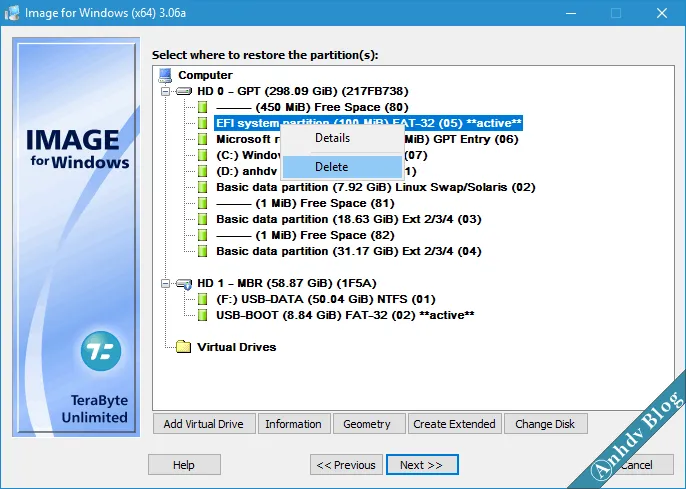Click the HD 0 hard disk icon
The image size is (686, 489).
click(184, 91)
